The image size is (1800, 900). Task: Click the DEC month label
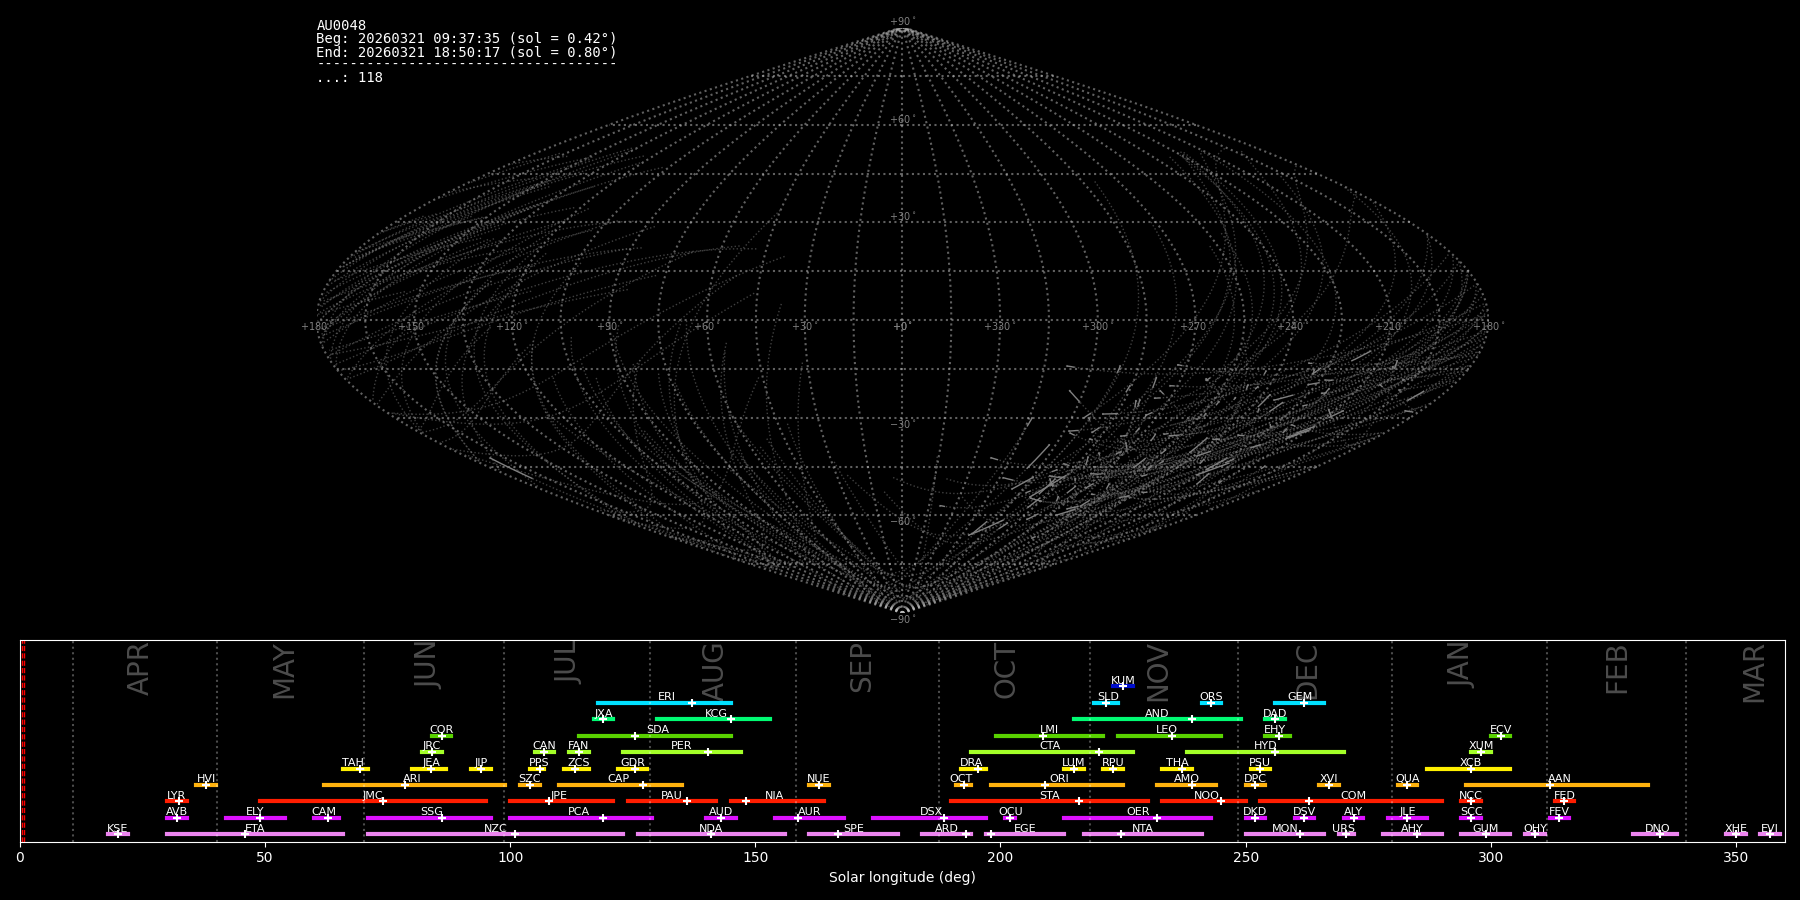(x=1307, y=671)
